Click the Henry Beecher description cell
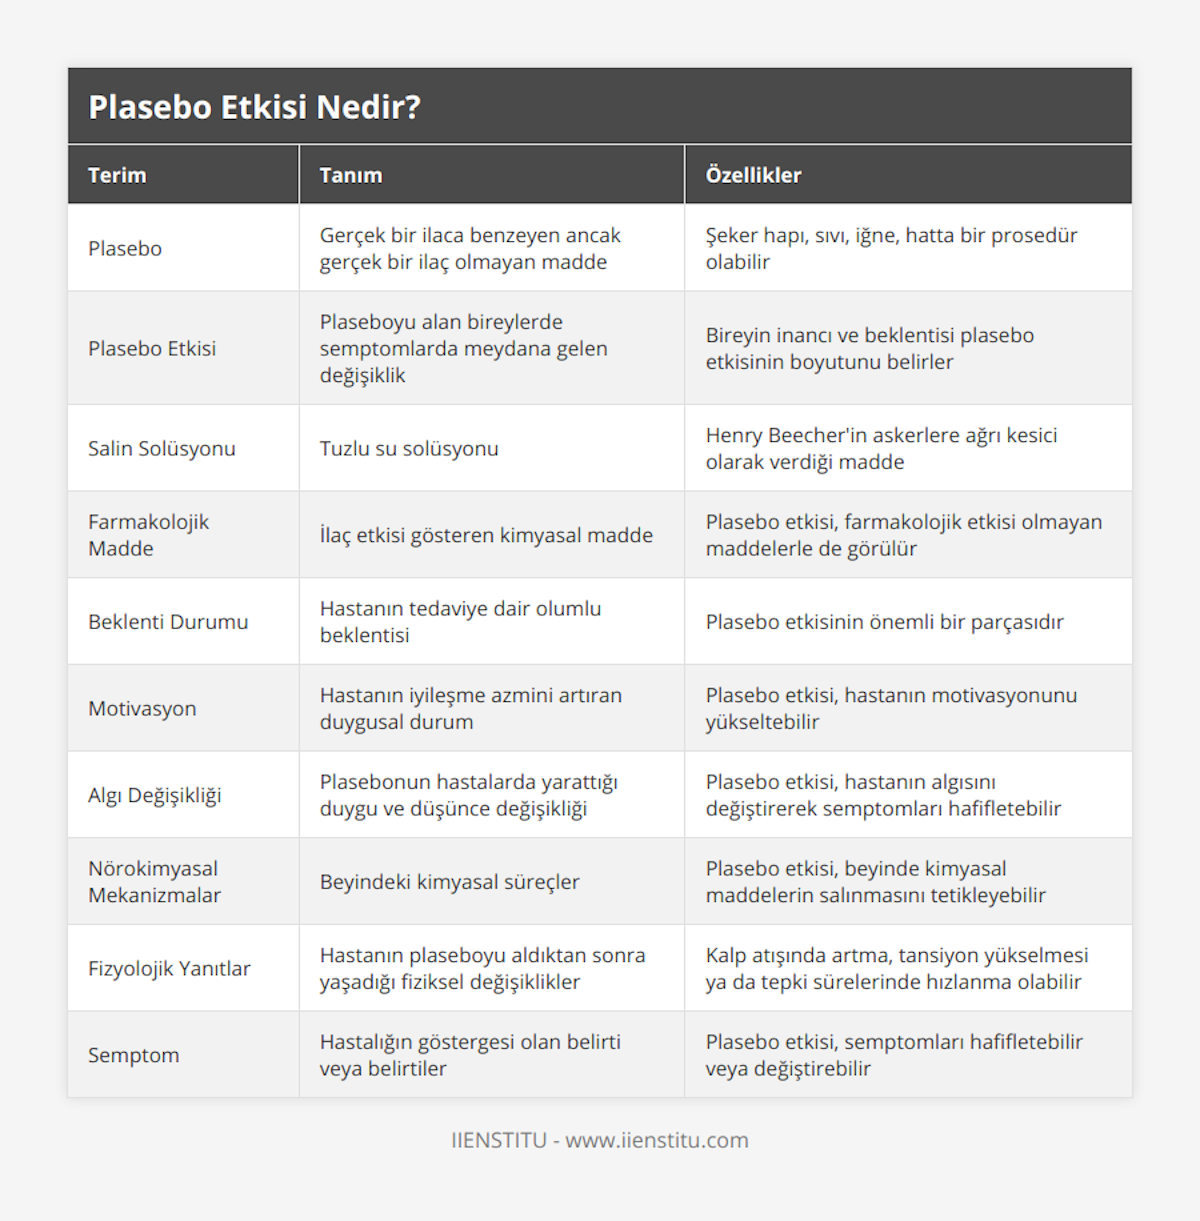Viewport: 1200px width, 1221px height. click(x=881, y=448)
